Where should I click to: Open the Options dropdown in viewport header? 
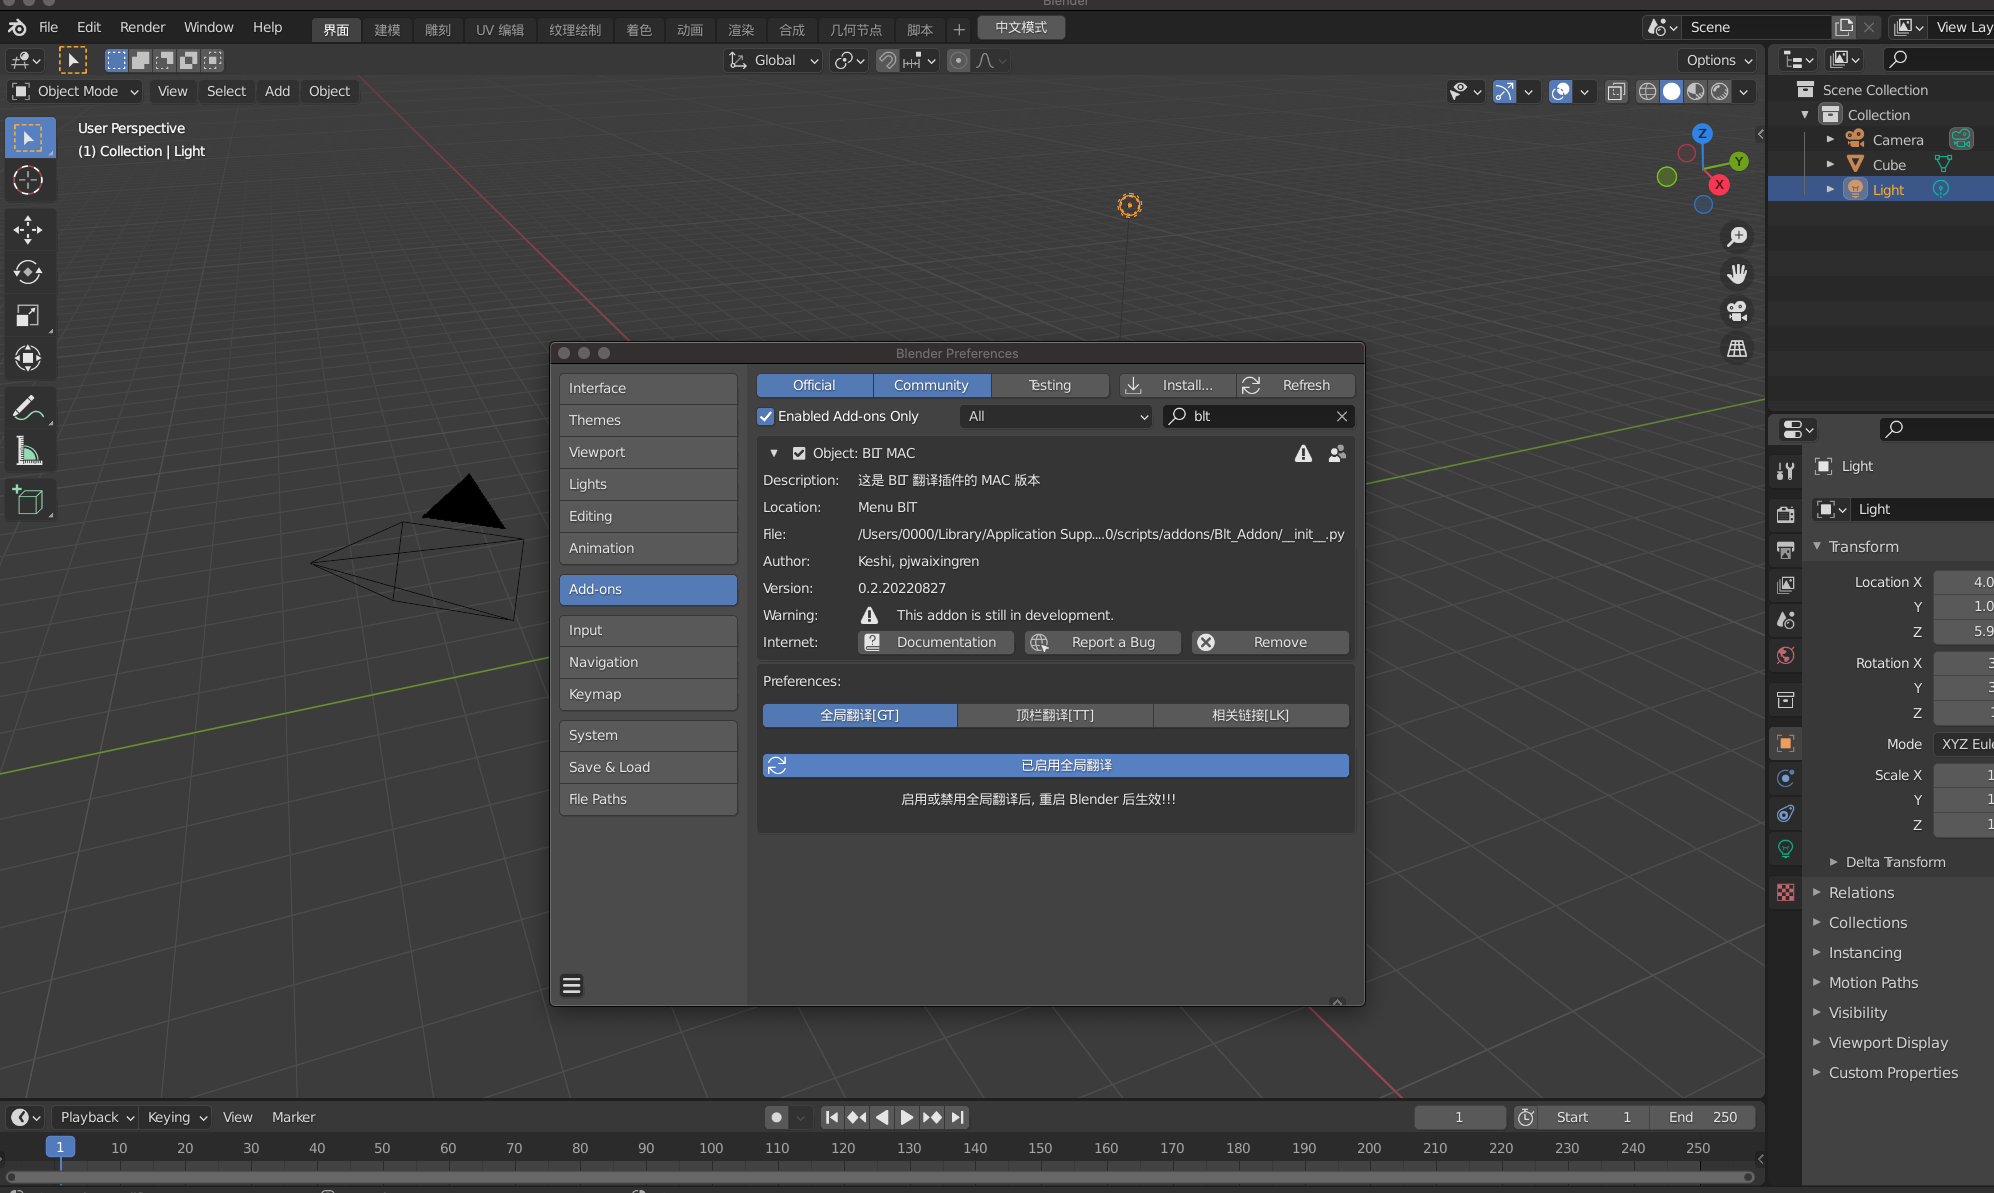(1718, 60)
